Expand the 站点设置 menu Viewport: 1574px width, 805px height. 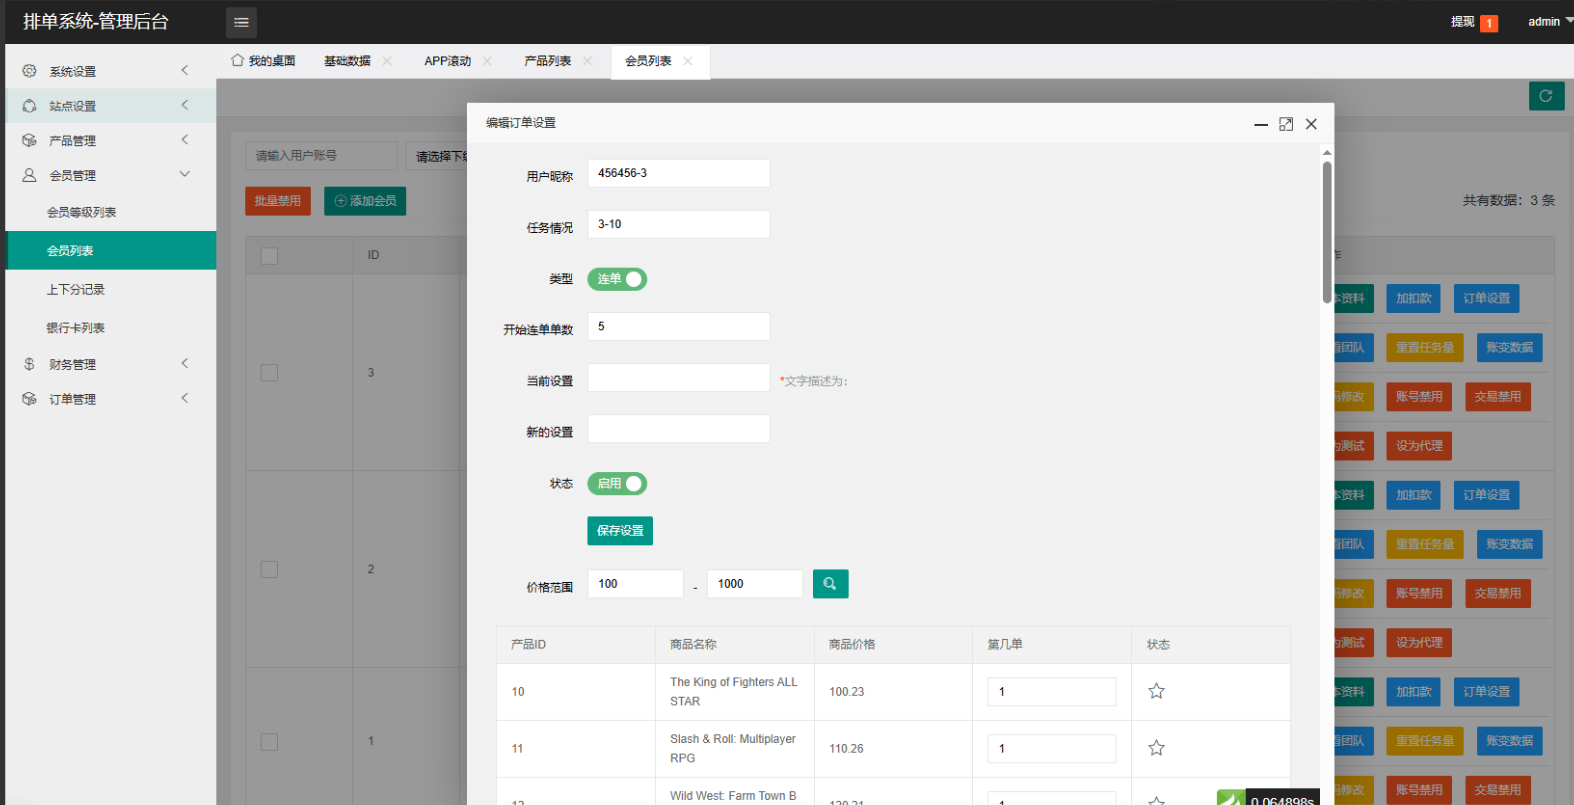coord(185,105)
